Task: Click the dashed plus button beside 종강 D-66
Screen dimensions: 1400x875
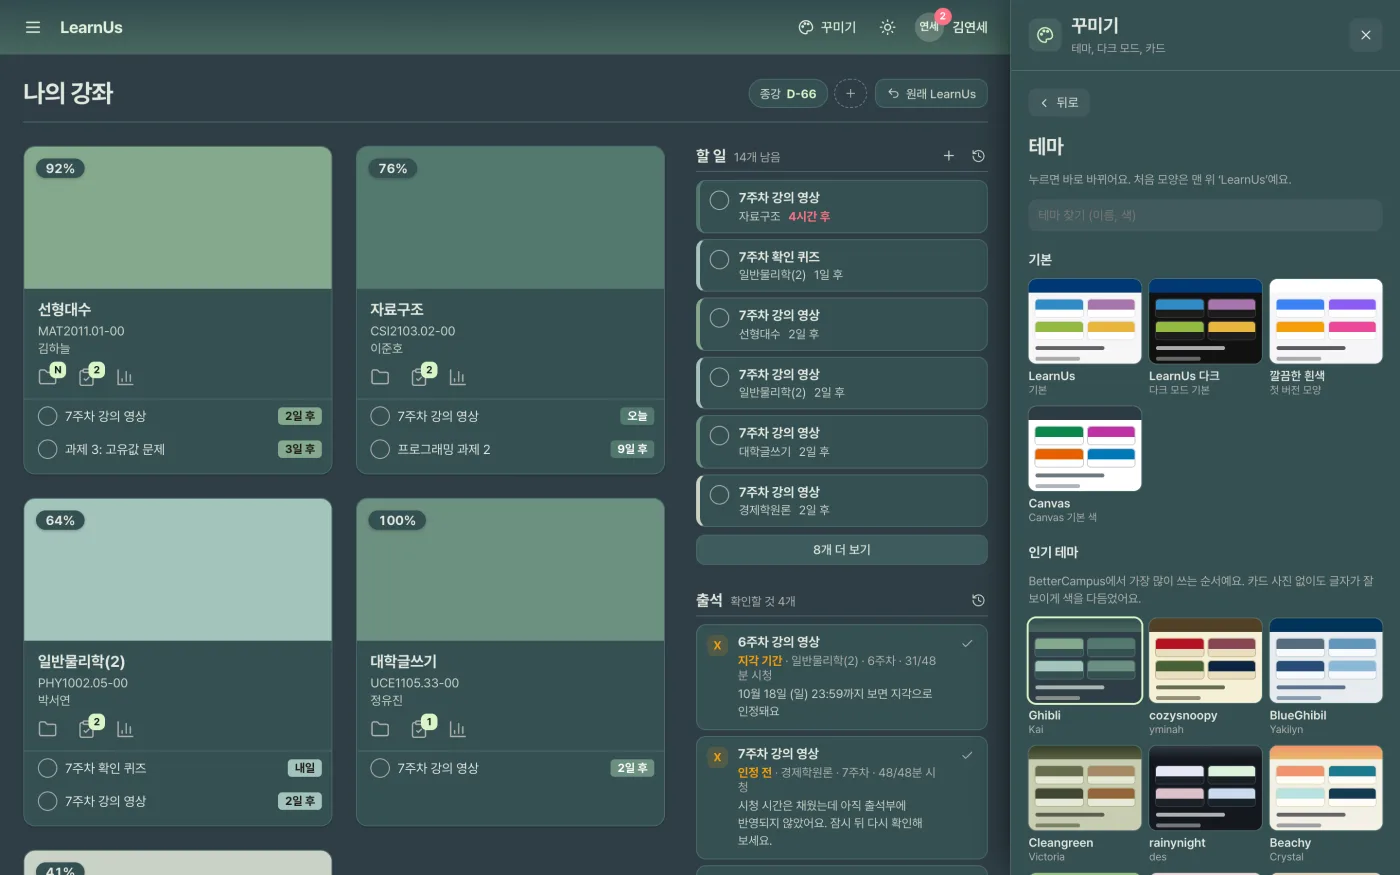Action: [x=850, y=93]
